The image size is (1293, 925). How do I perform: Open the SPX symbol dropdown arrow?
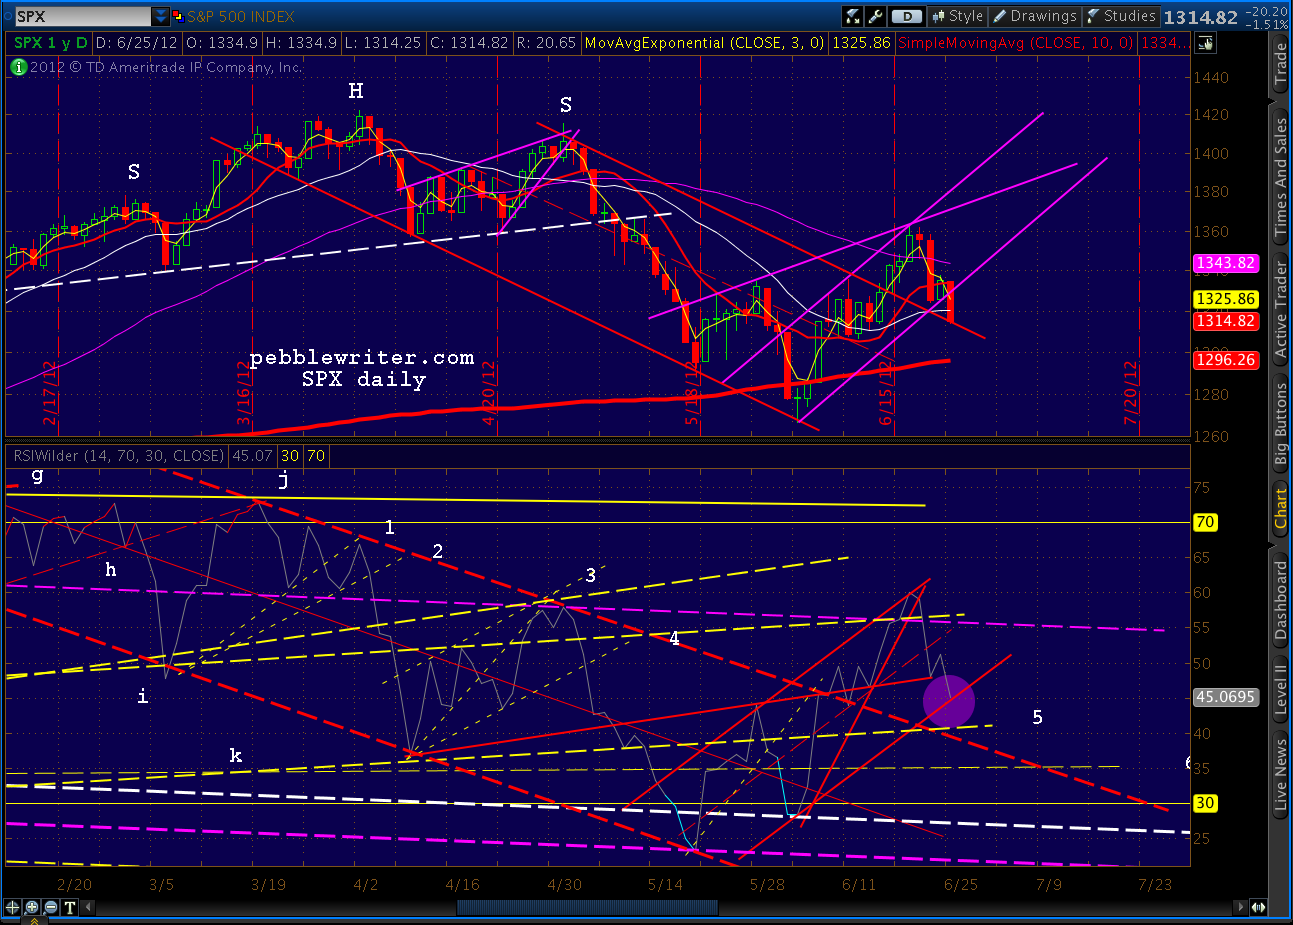(x=161, y=16)
